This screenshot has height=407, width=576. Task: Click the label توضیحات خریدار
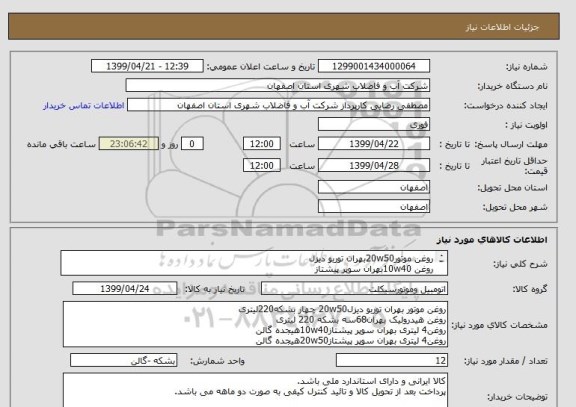(517, 397)
